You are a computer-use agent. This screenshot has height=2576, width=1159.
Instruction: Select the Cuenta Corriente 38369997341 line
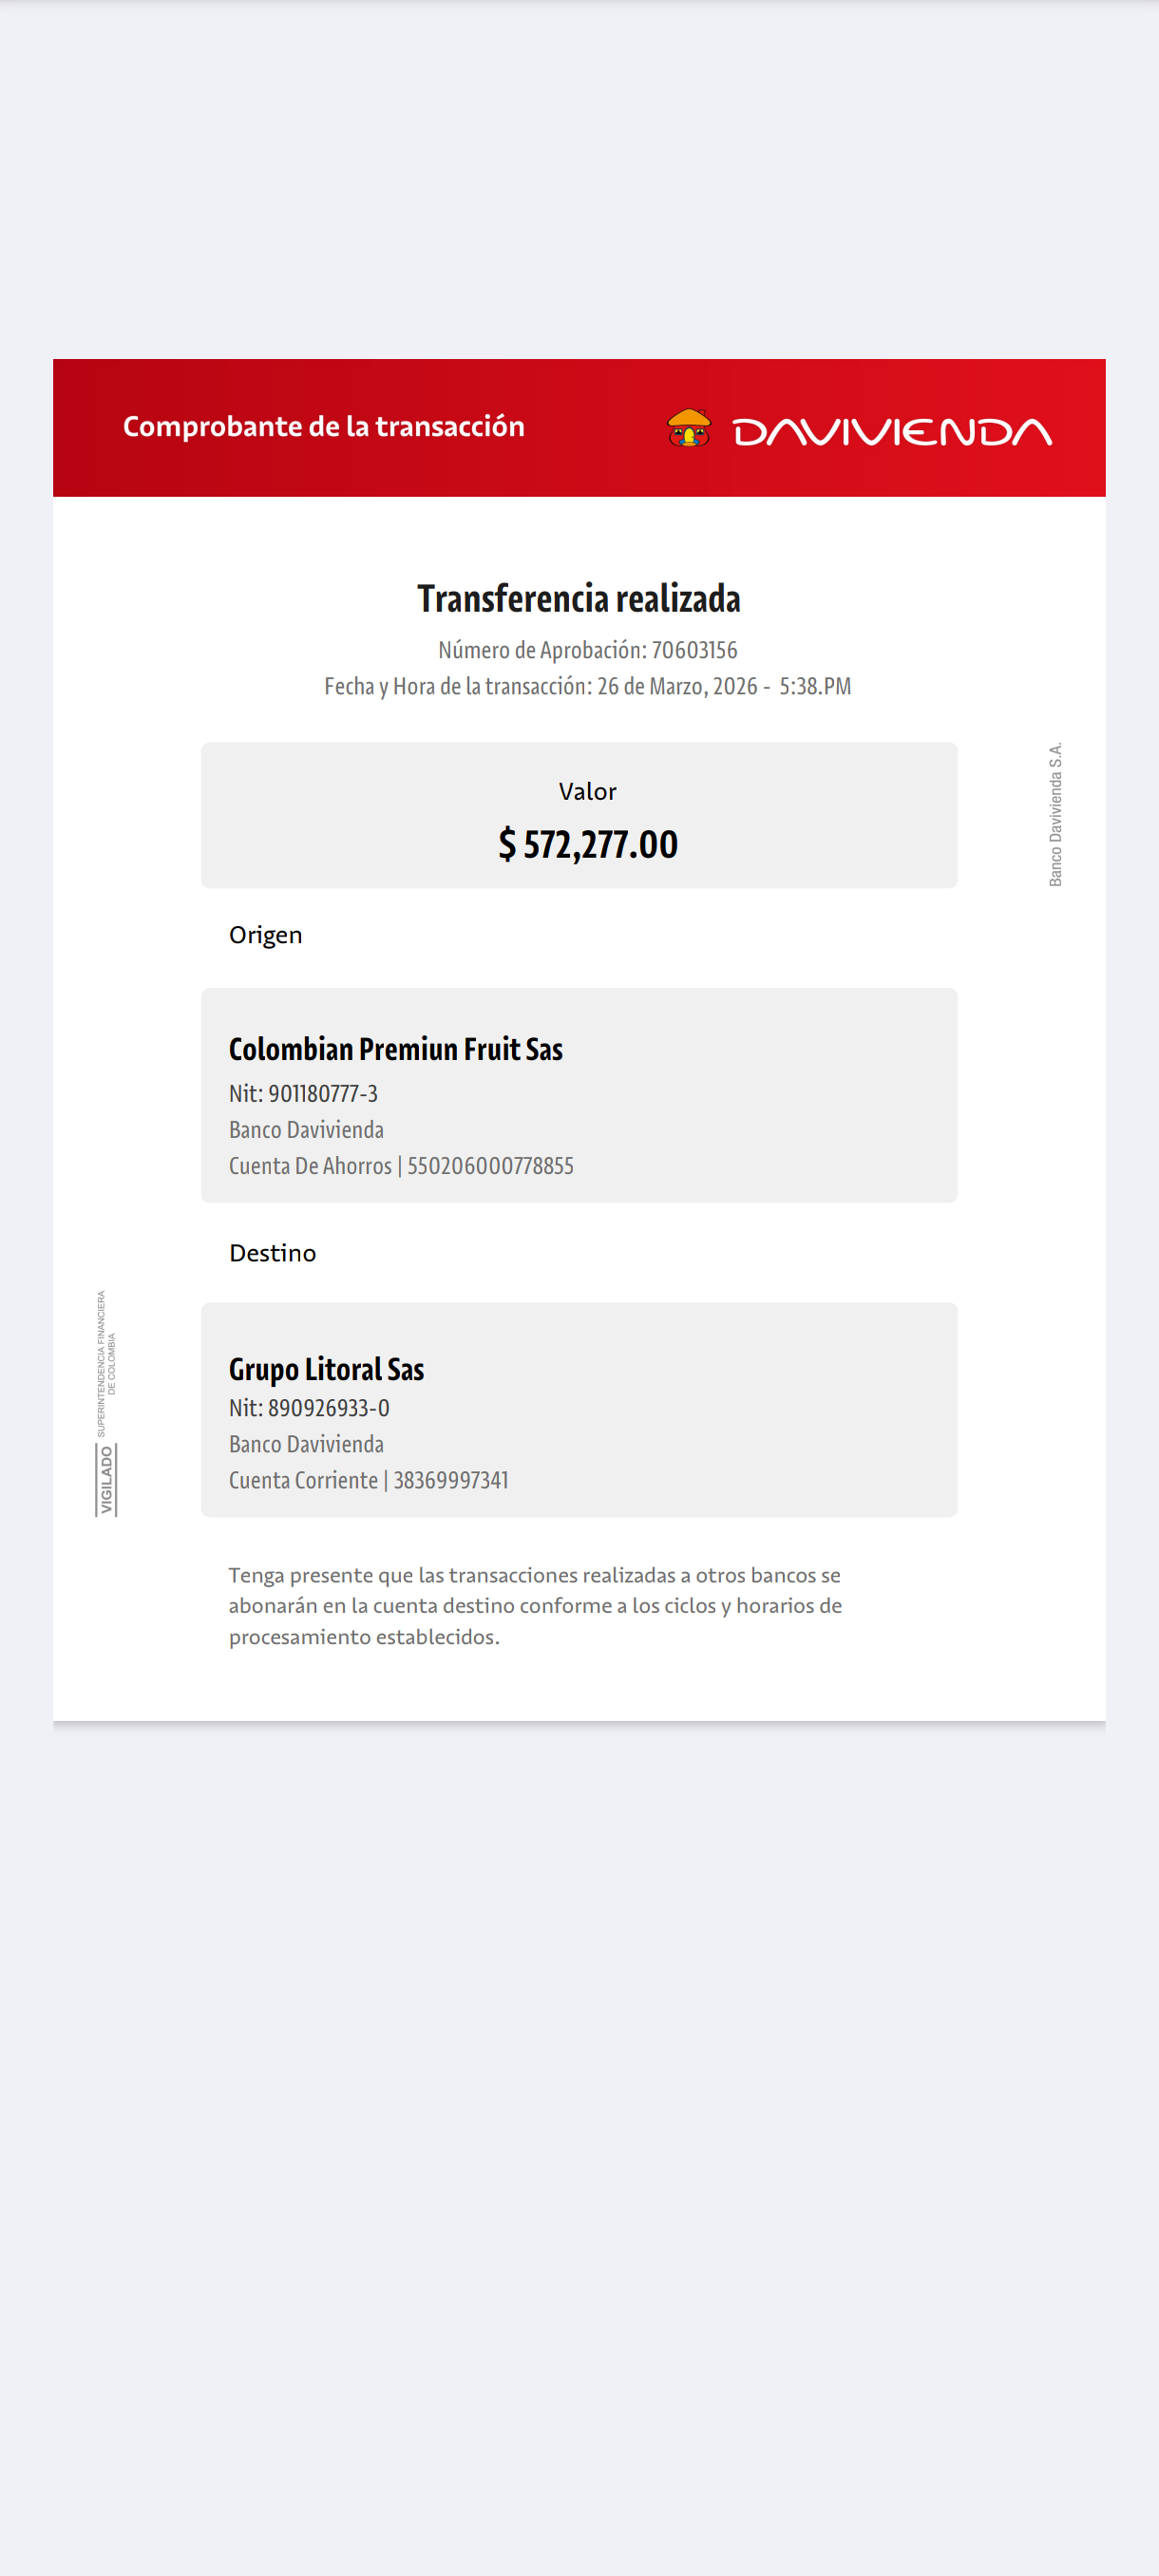[x=369, y=1480]
